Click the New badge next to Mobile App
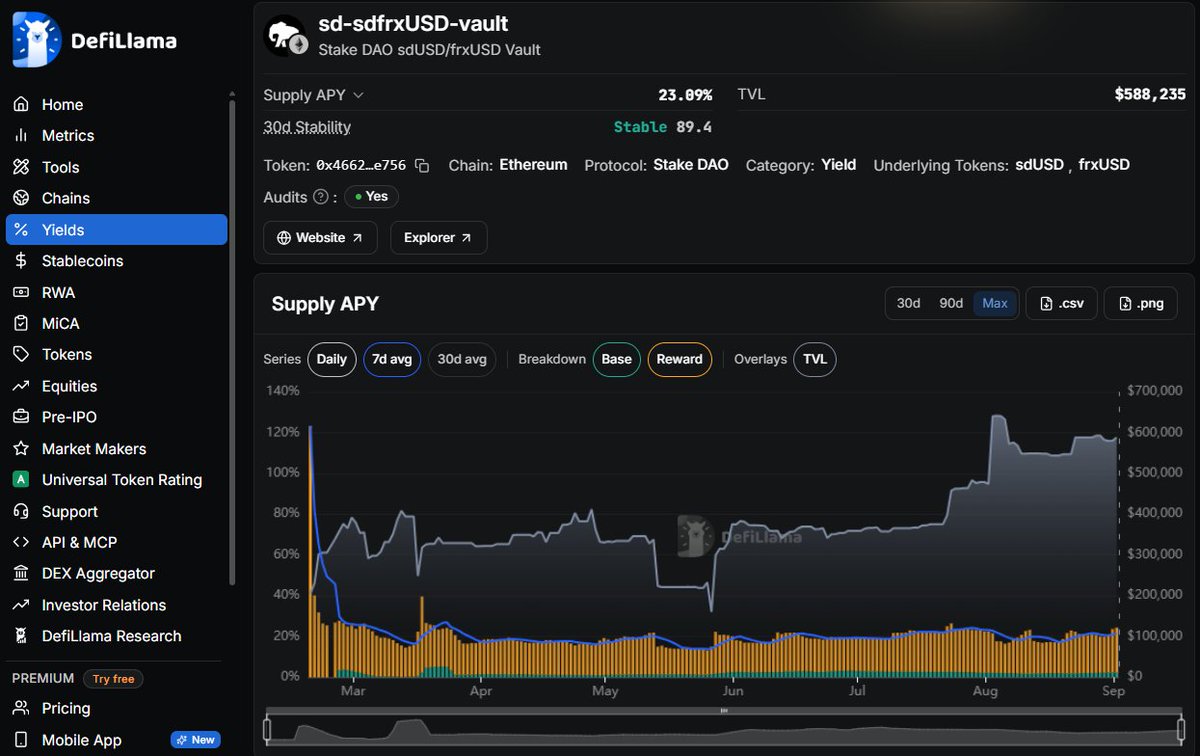Screen dimensions: 1200x756 click(195, 740)
